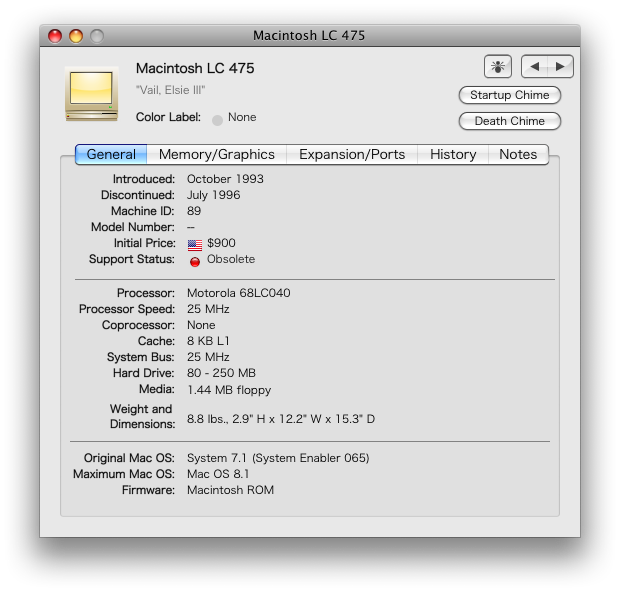Click firmware value "Macintosh ROM"
This screenshot has height=592, width=620.
tap(231, 490)
